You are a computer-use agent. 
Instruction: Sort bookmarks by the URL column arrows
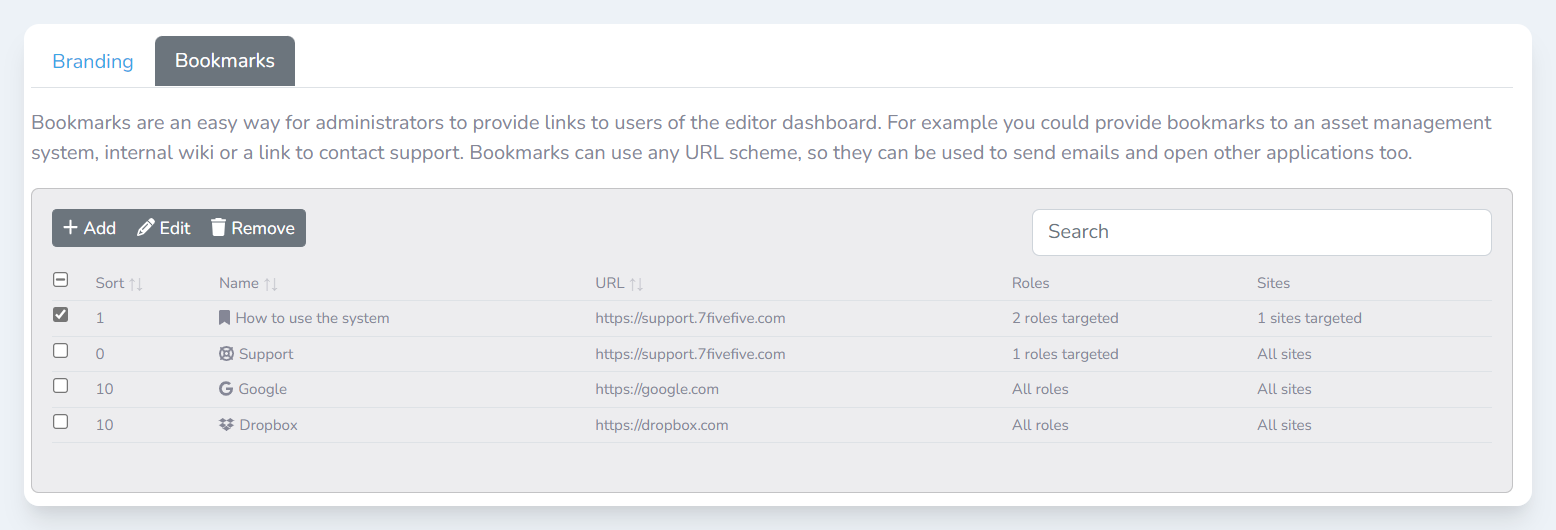(x=636, y=284)
